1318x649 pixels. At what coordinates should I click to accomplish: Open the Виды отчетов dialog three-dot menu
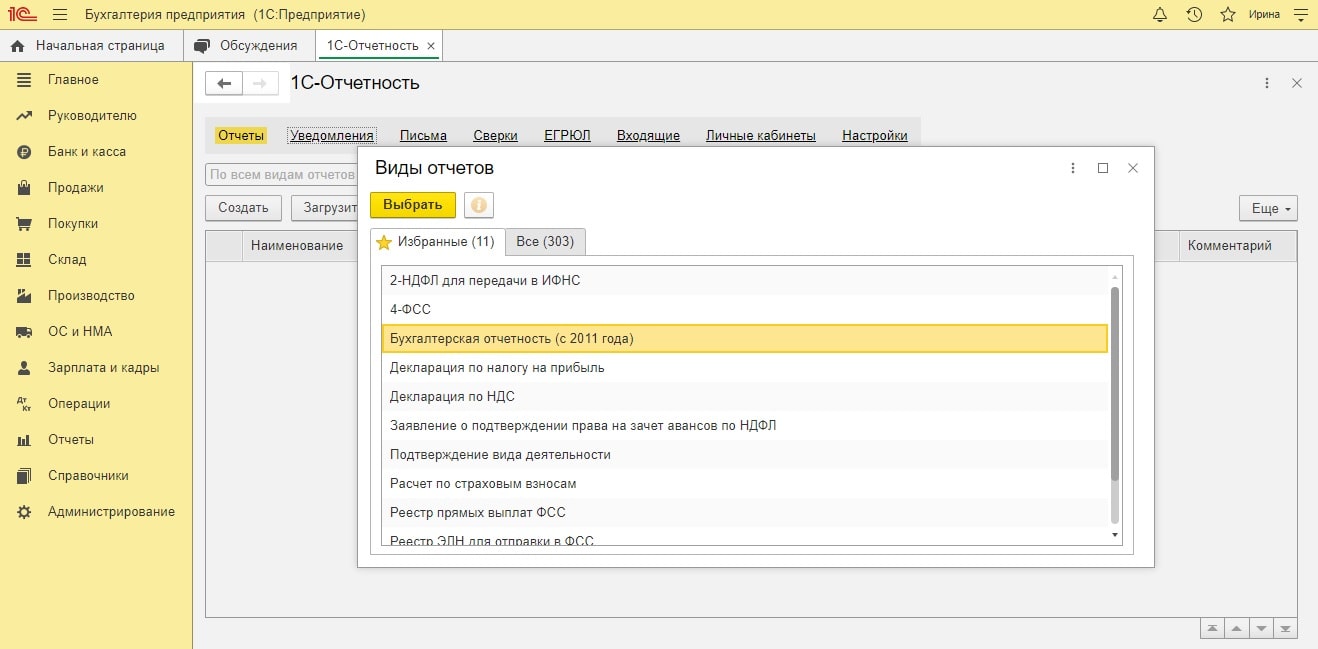coord(1073,168)
